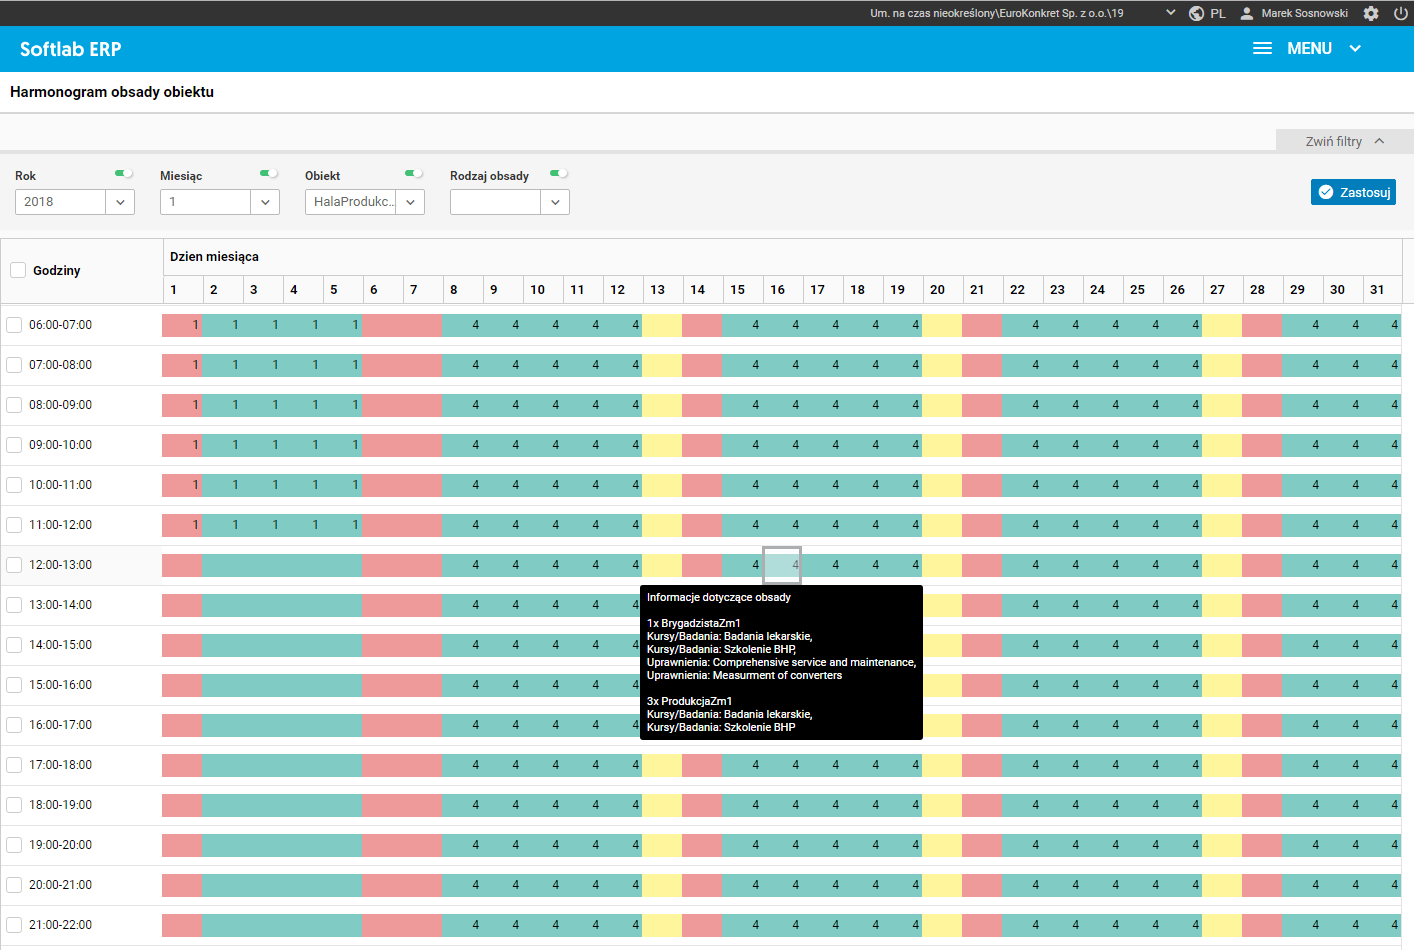1414x950 pixels.
Task: Toggle the Rok filter switch
Action: pyautogui.click(x=123, y=174)
